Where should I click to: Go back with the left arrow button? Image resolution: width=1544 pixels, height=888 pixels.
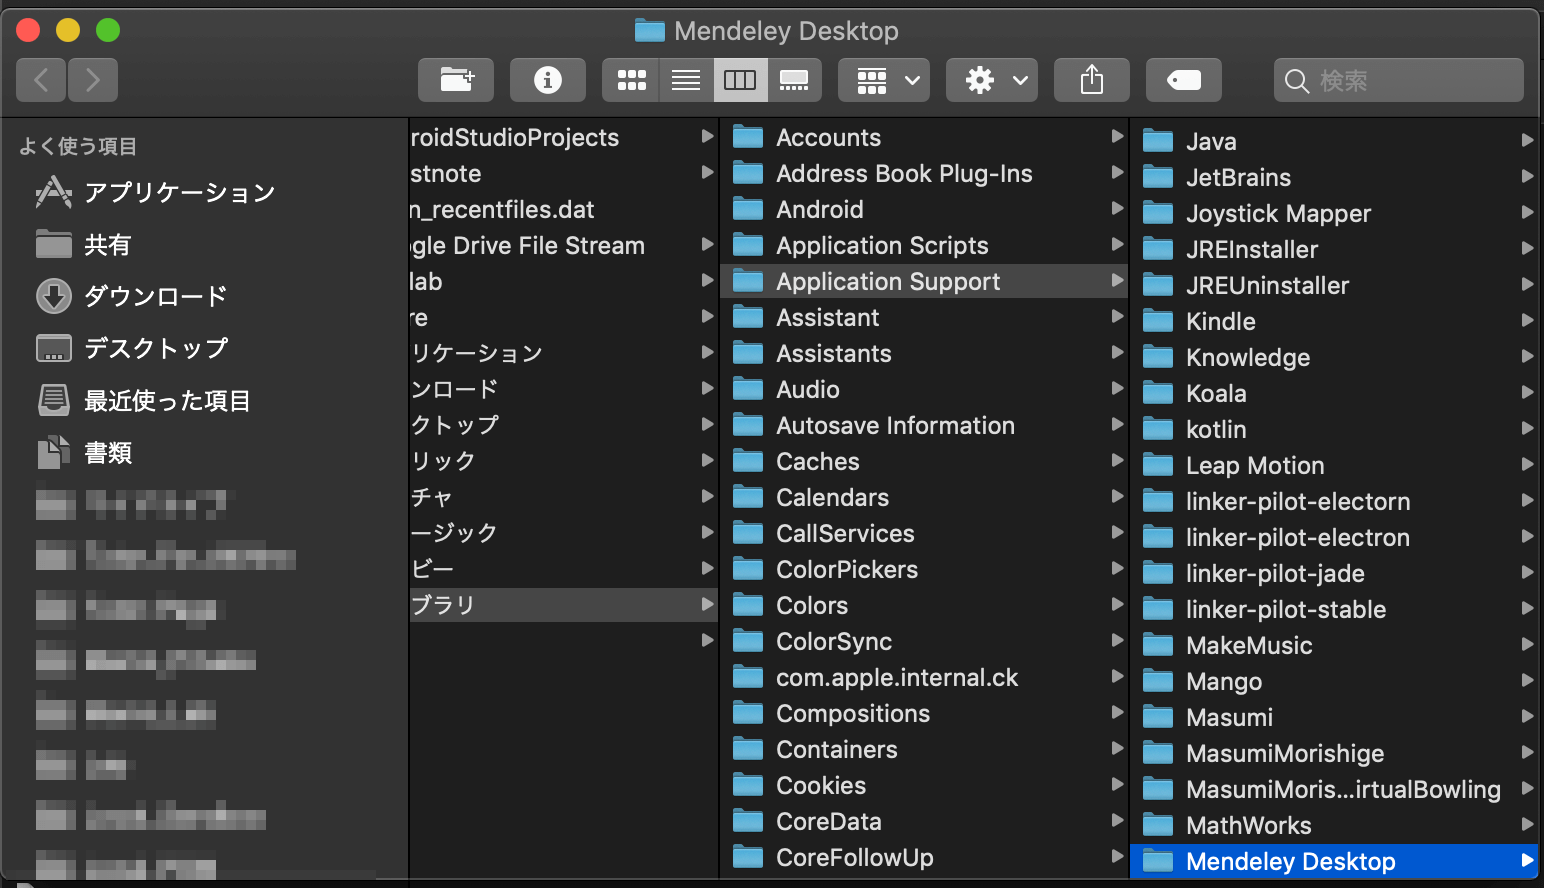(41, 80)
